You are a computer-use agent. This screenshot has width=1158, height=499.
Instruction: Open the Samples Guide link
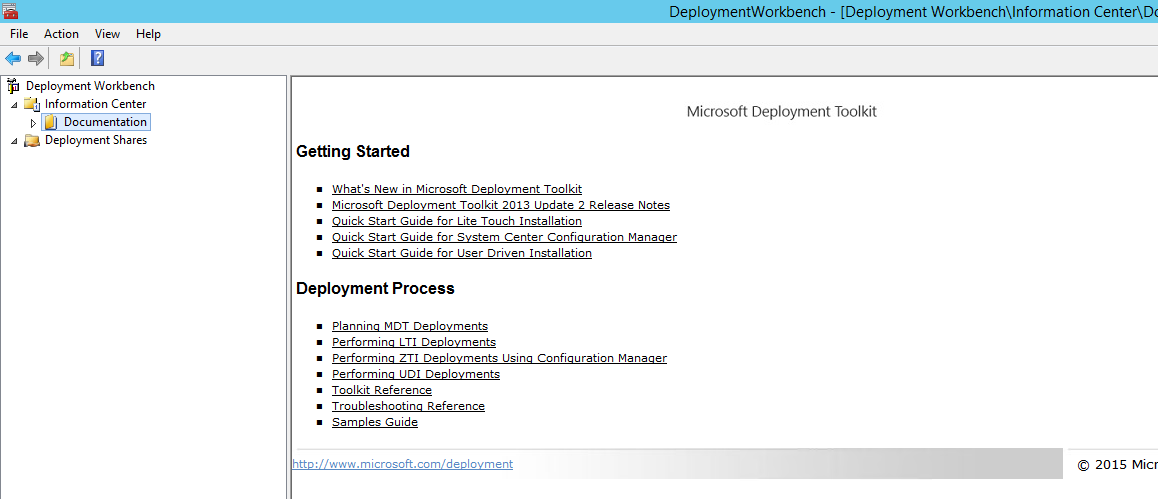click(374, 423)
